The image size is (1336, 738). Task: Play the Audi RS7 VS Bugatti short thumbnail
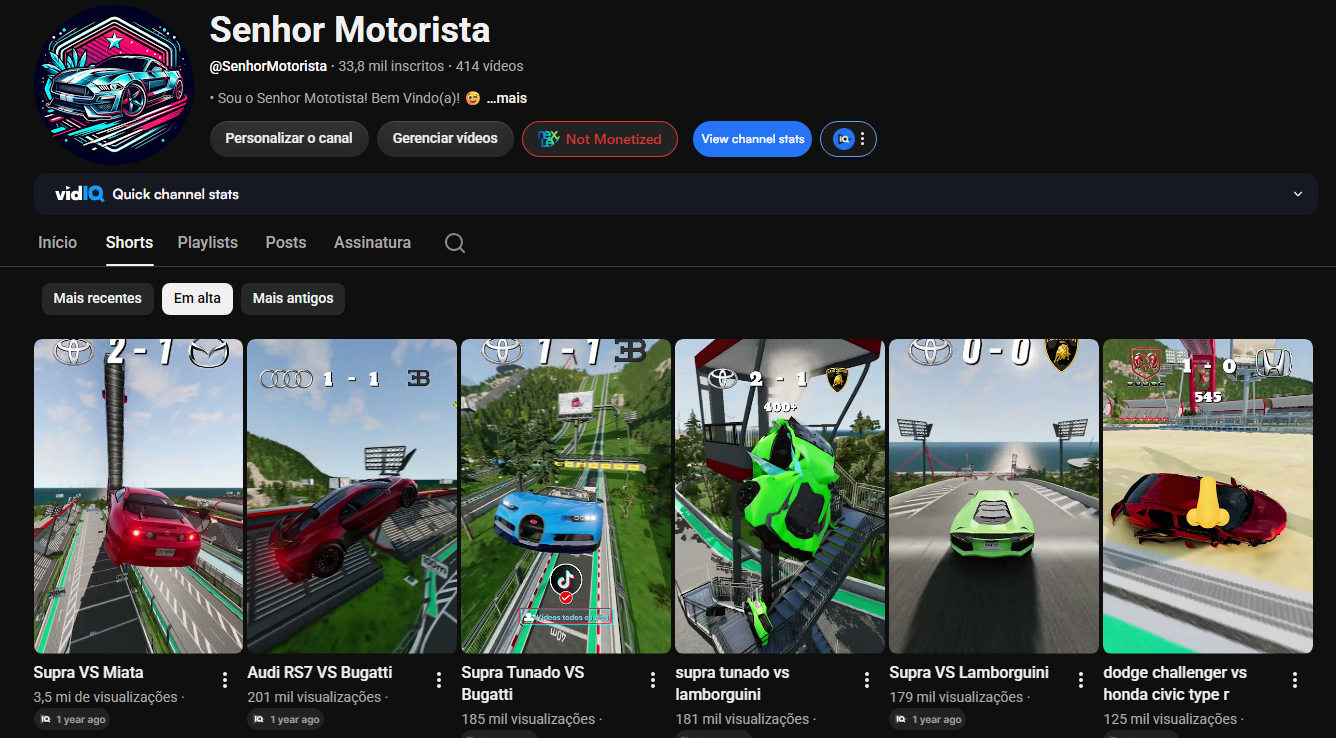pyautogui.click(x=352, y=496)
